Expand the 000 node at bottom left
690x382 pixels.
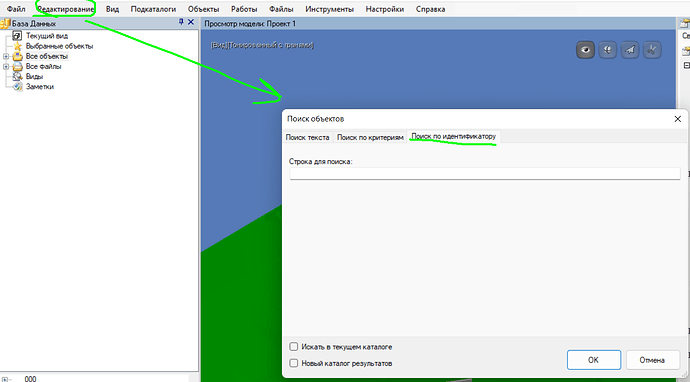(6, 379)
